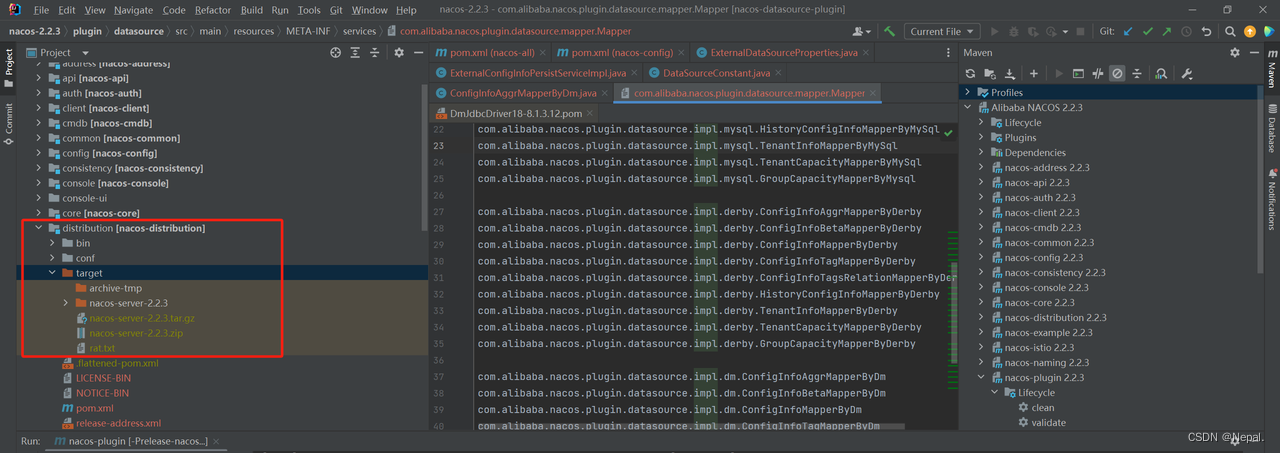
Task: Click the Build project hammer icon
Action: (x=889, y=31)
